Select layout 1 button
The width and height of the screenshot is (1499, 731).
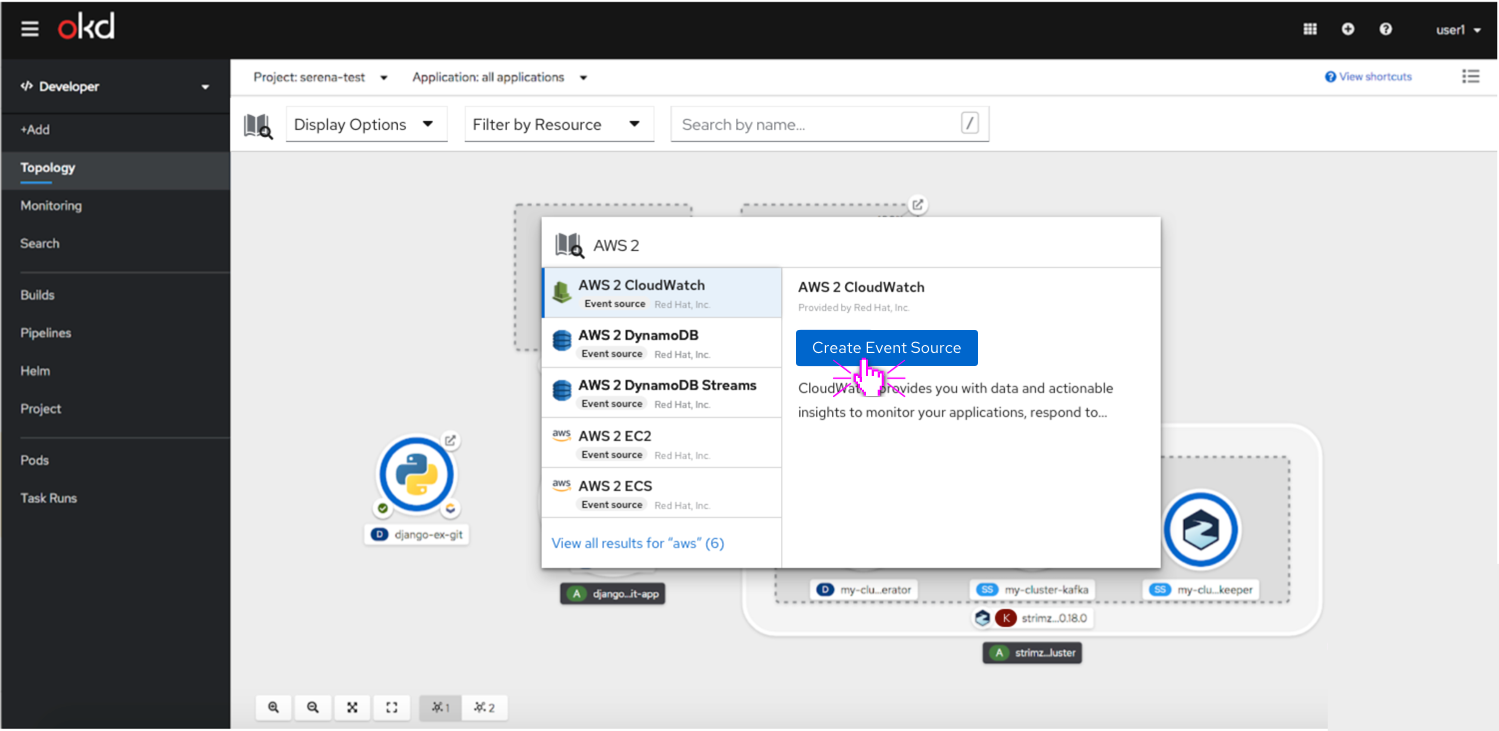[441, 708]
